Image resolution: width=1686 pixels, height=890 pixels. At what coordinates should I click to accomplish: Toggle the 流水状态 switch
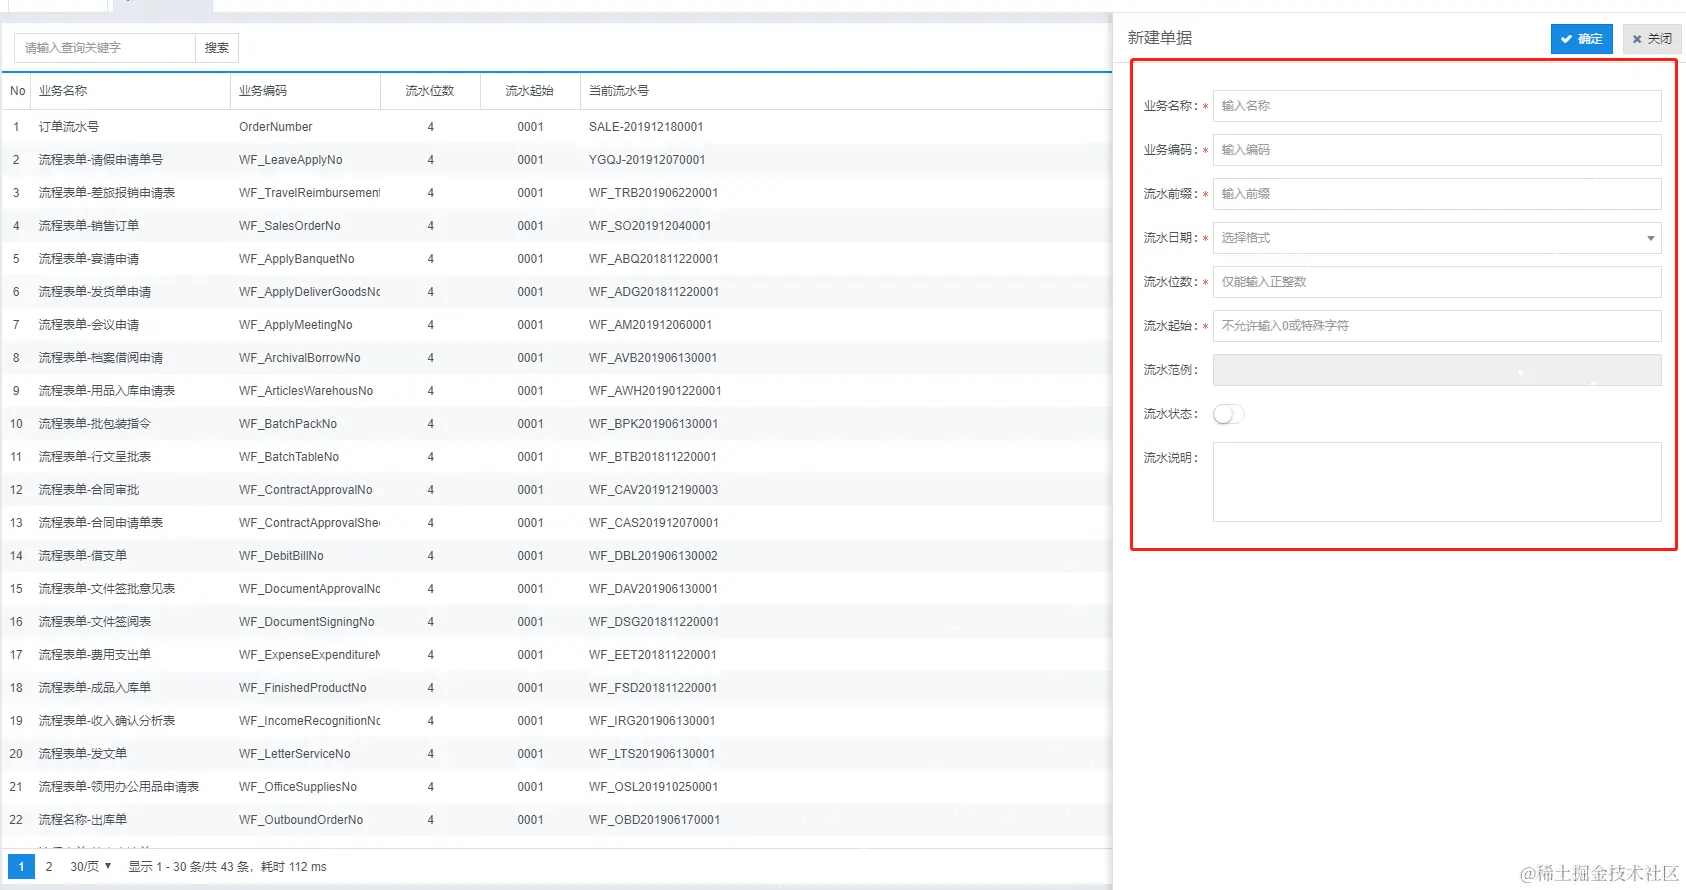[x=1229, y=414]
